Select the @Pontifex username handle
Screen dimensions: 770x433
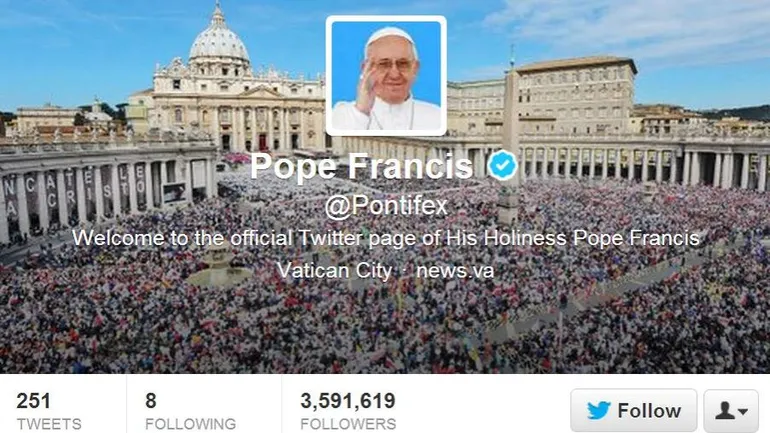tap(386, 205)
